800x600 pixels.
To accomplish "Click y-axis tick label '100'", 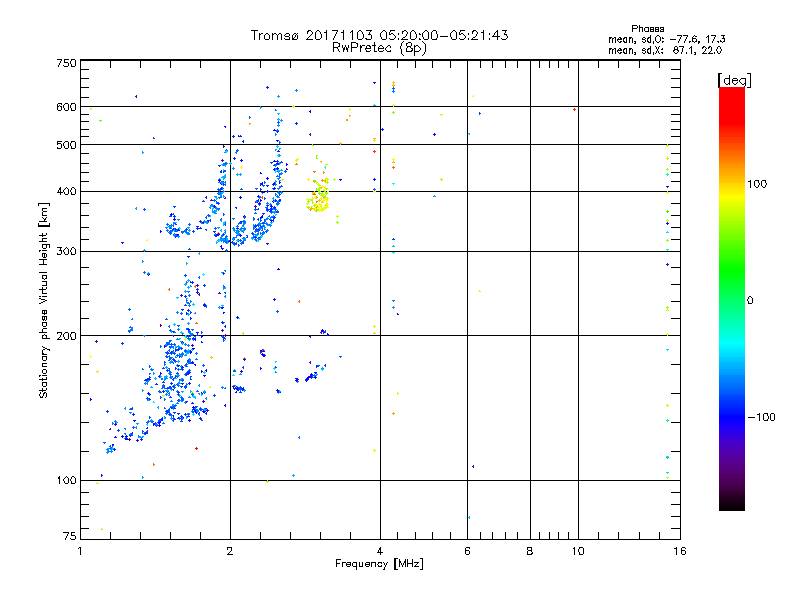I will [66, 480].
